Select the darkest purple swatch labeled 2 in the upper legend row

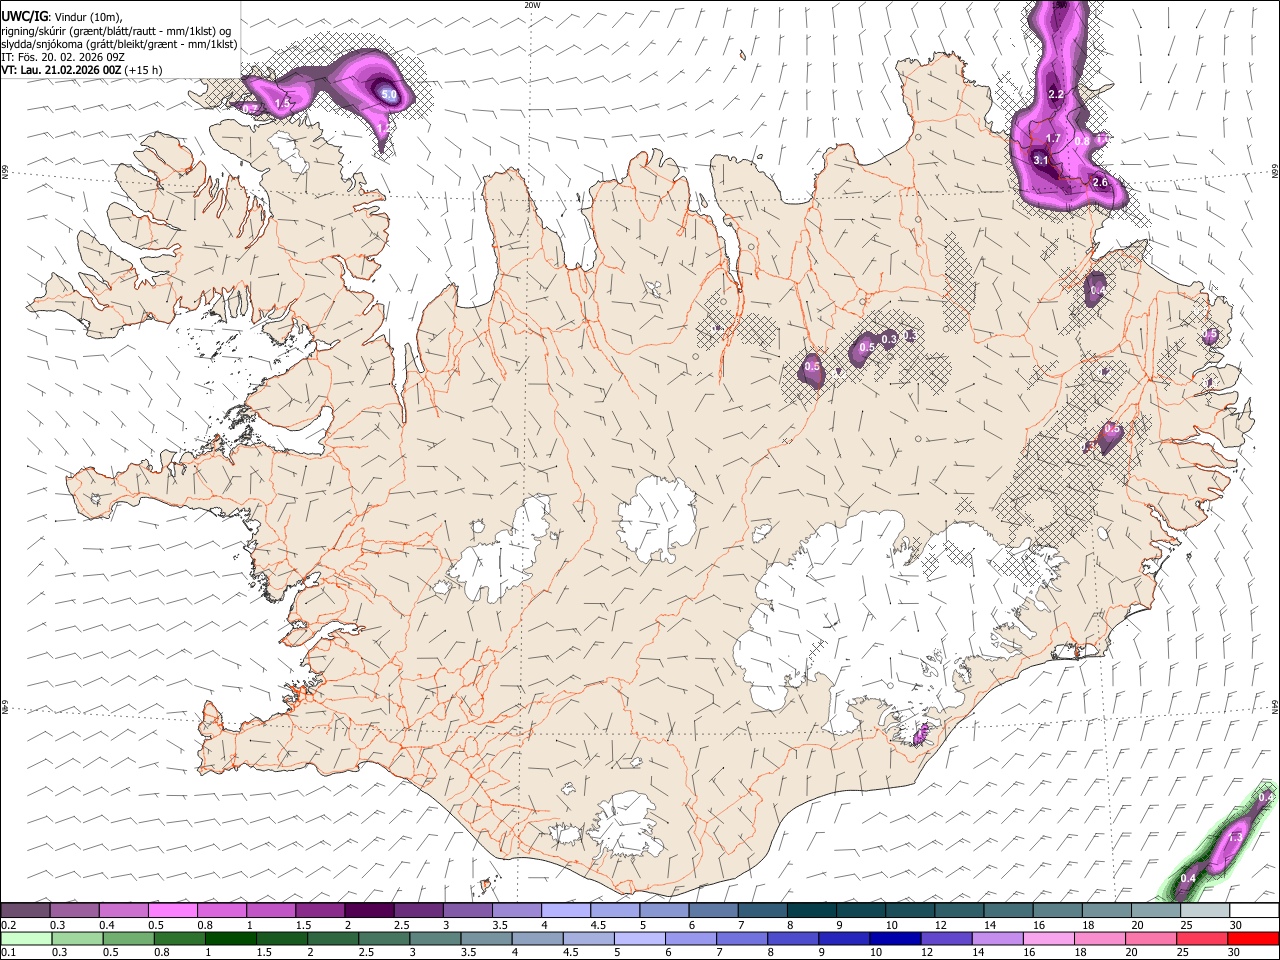point(369,911)
